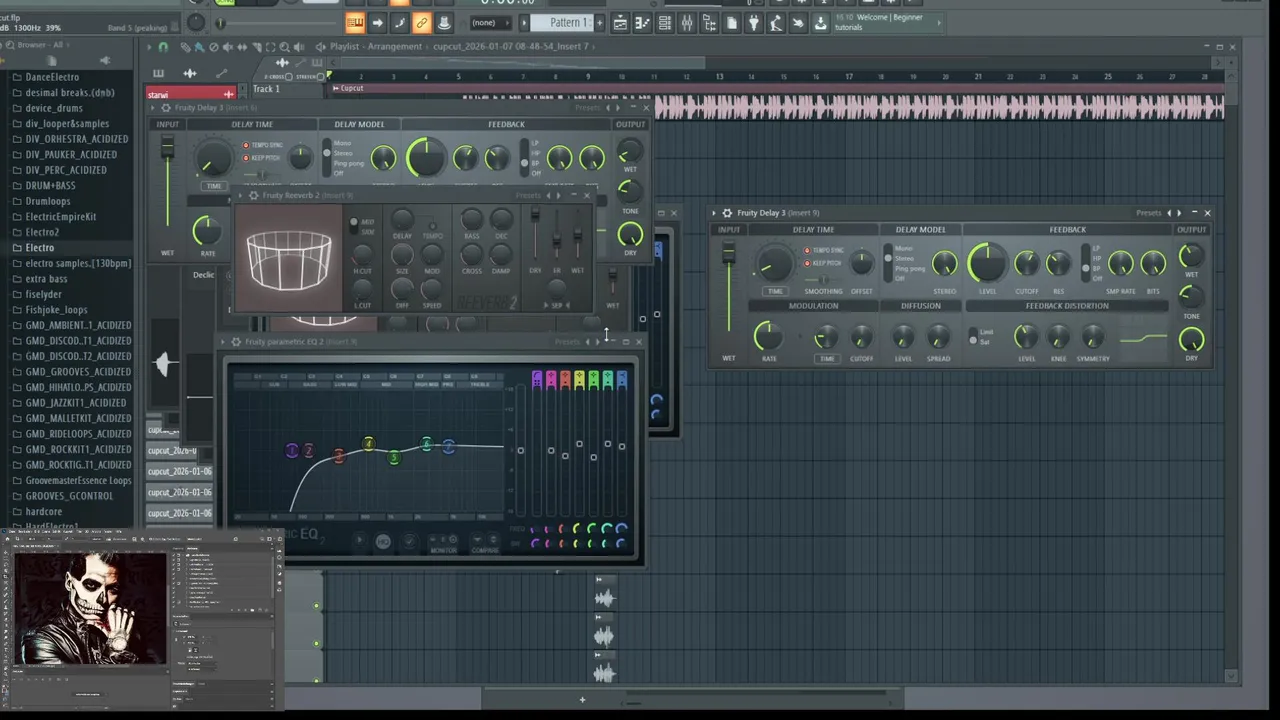Open gear settings of Fruity Reeverb 2
The height and width of the screenshot is (720, 1280).
[x=253, y=196]
